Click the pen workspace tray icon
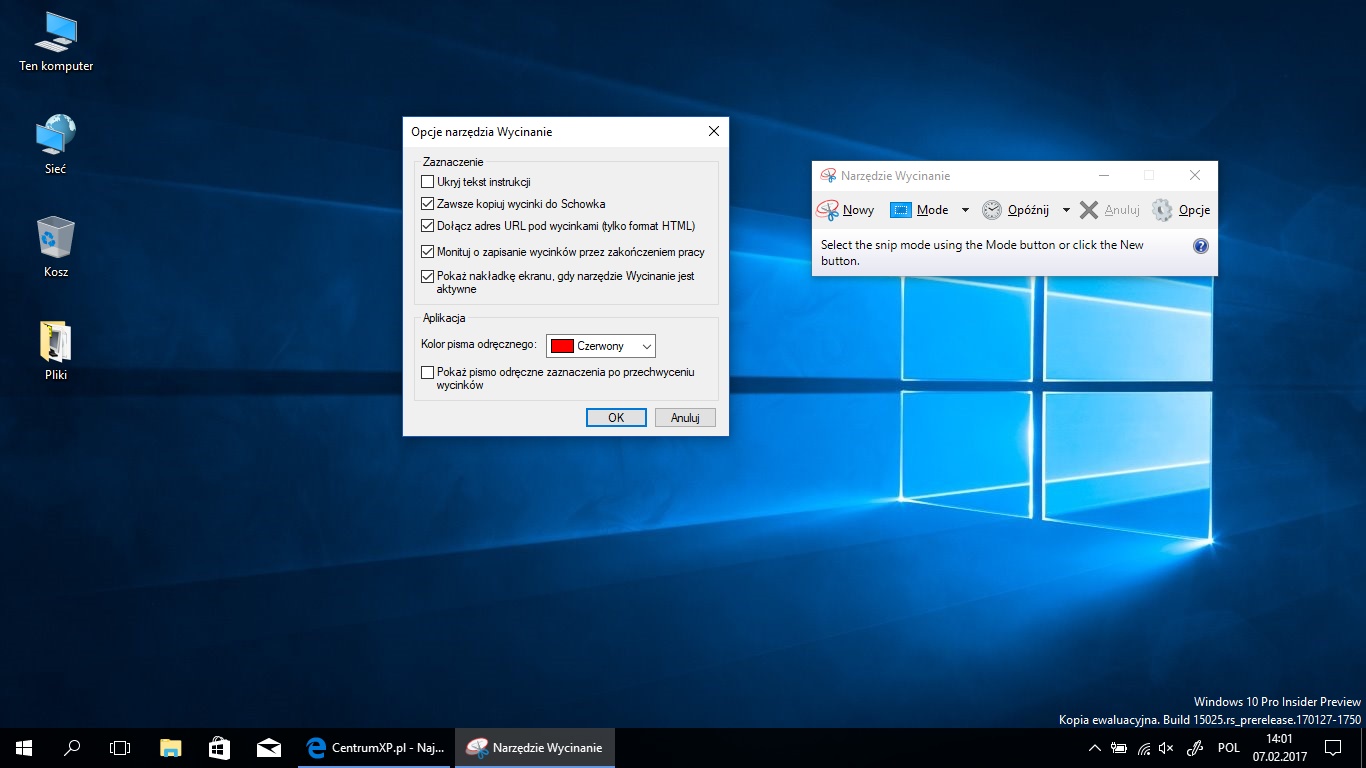The image size is (1366, 768). pyautogui.click(x=1194, y=747)
